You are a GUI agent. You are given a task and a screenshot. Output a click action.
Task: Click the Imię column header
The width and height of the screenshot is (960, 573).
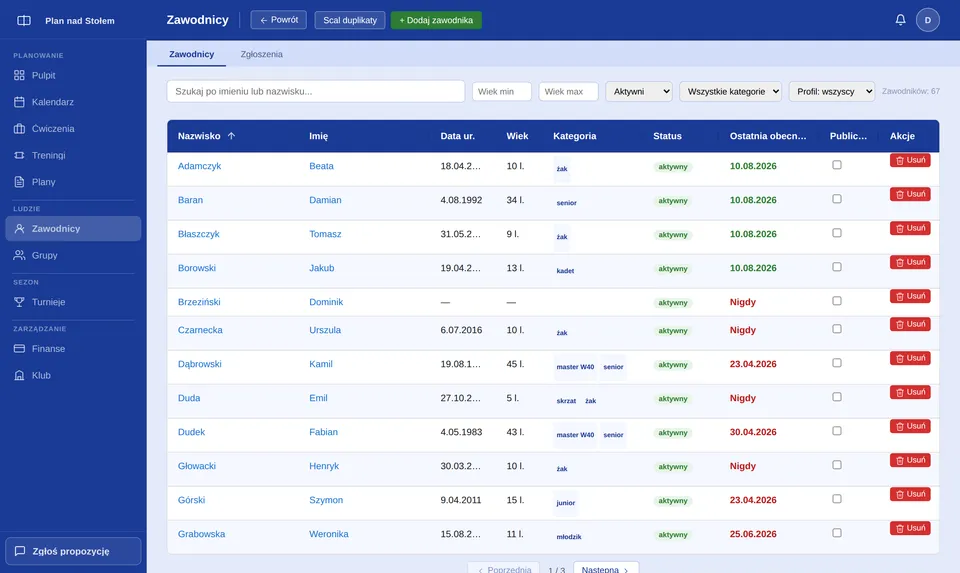318,136
